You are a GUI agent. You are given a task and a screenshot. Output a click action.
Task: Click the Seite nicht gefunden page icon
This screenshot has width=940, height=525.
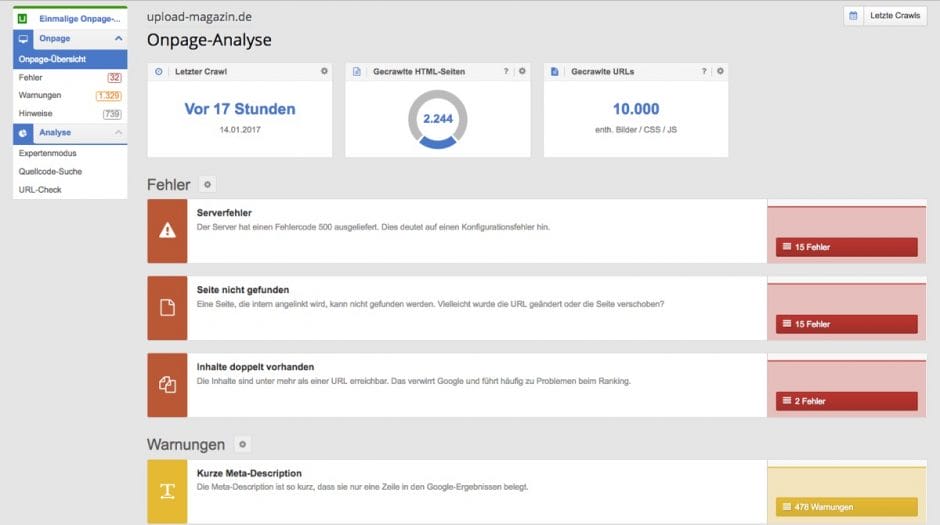click(167, 308)
